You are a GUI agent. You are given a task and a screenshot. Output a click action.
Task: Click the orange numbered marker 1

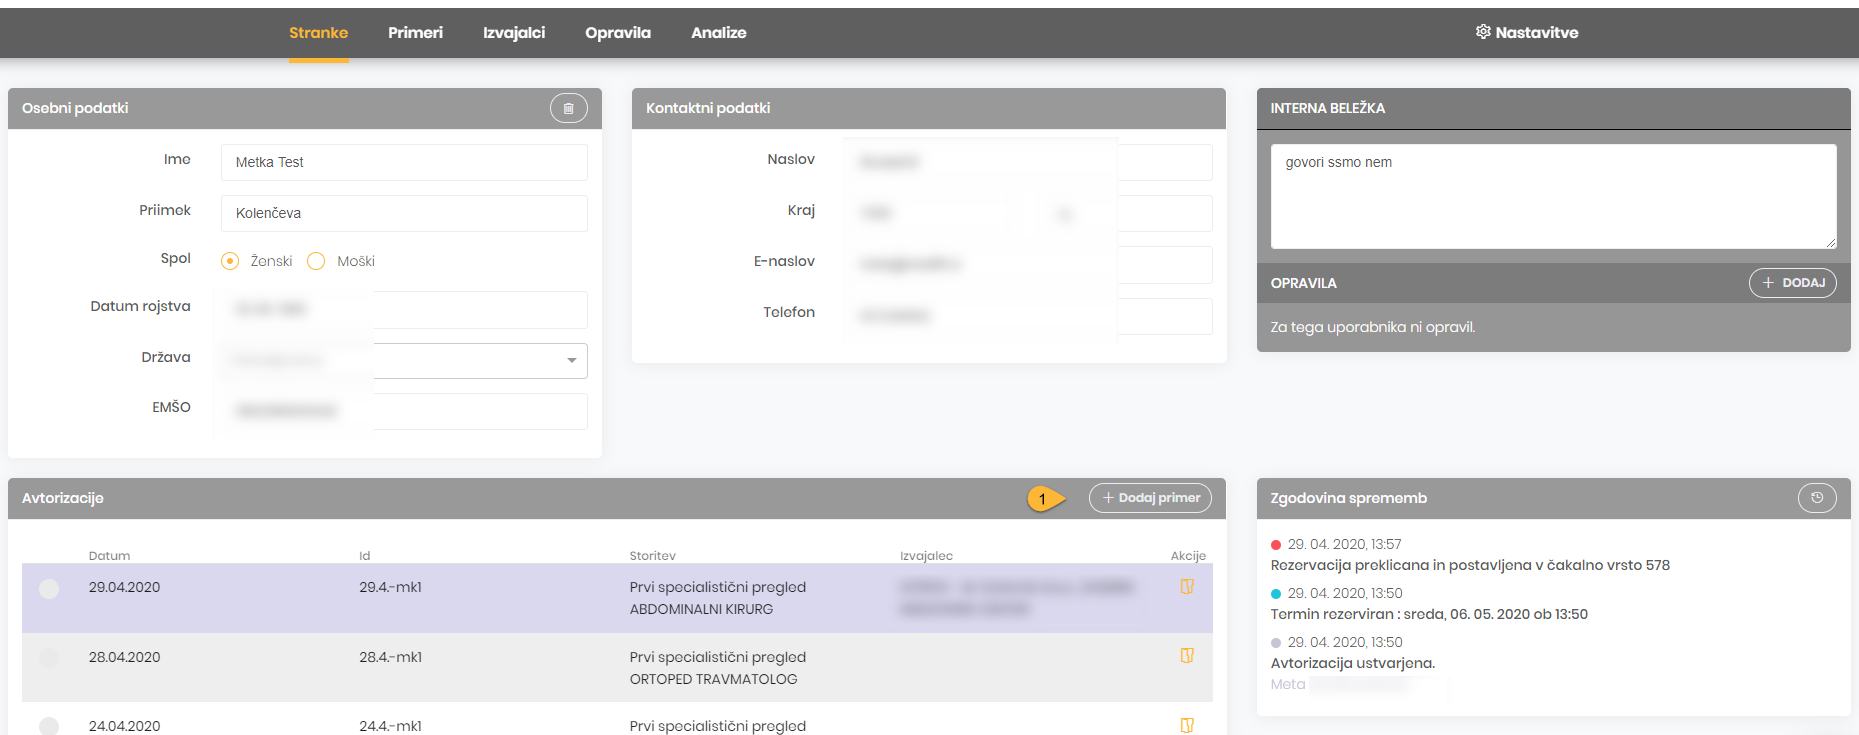coord(1044,498)
